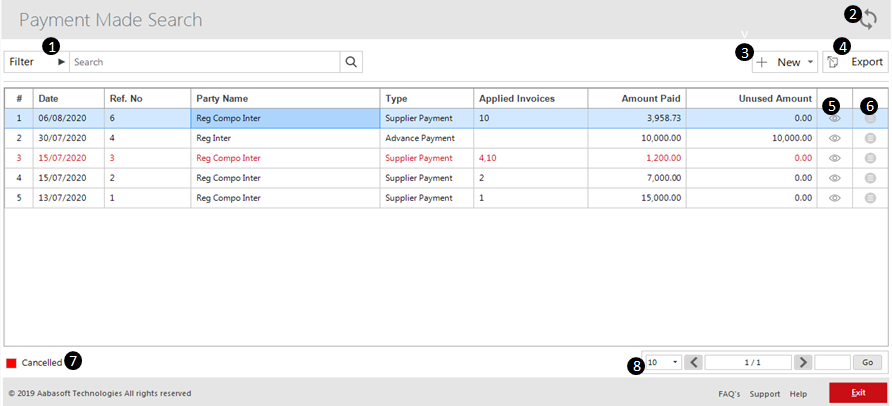
Task: Click the plus icon beside New
Action: pyautogui.click(x=762, y=62)
